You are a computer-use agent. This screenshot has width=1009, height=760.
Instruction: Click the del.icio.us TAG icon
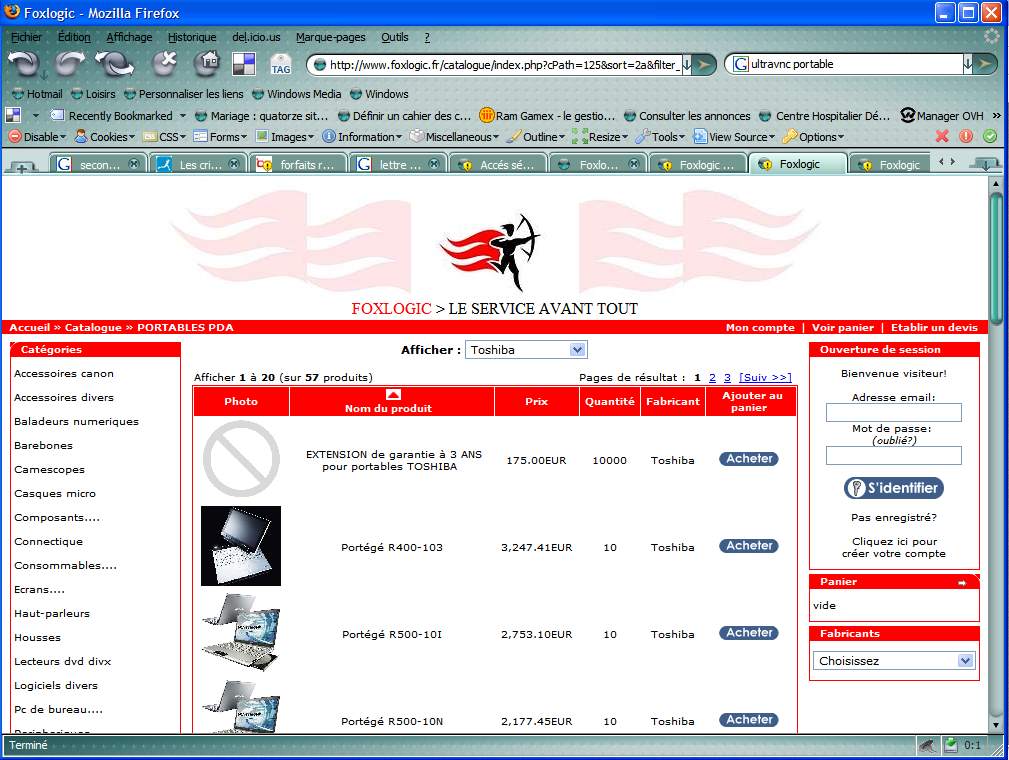click(280, 65)
